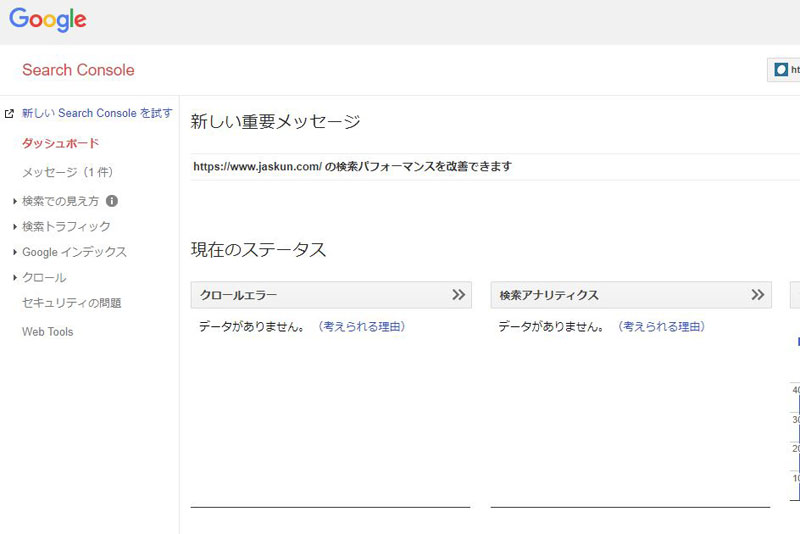Try the new Search Console link
800x534 pixels.
(x=97, y=113)
